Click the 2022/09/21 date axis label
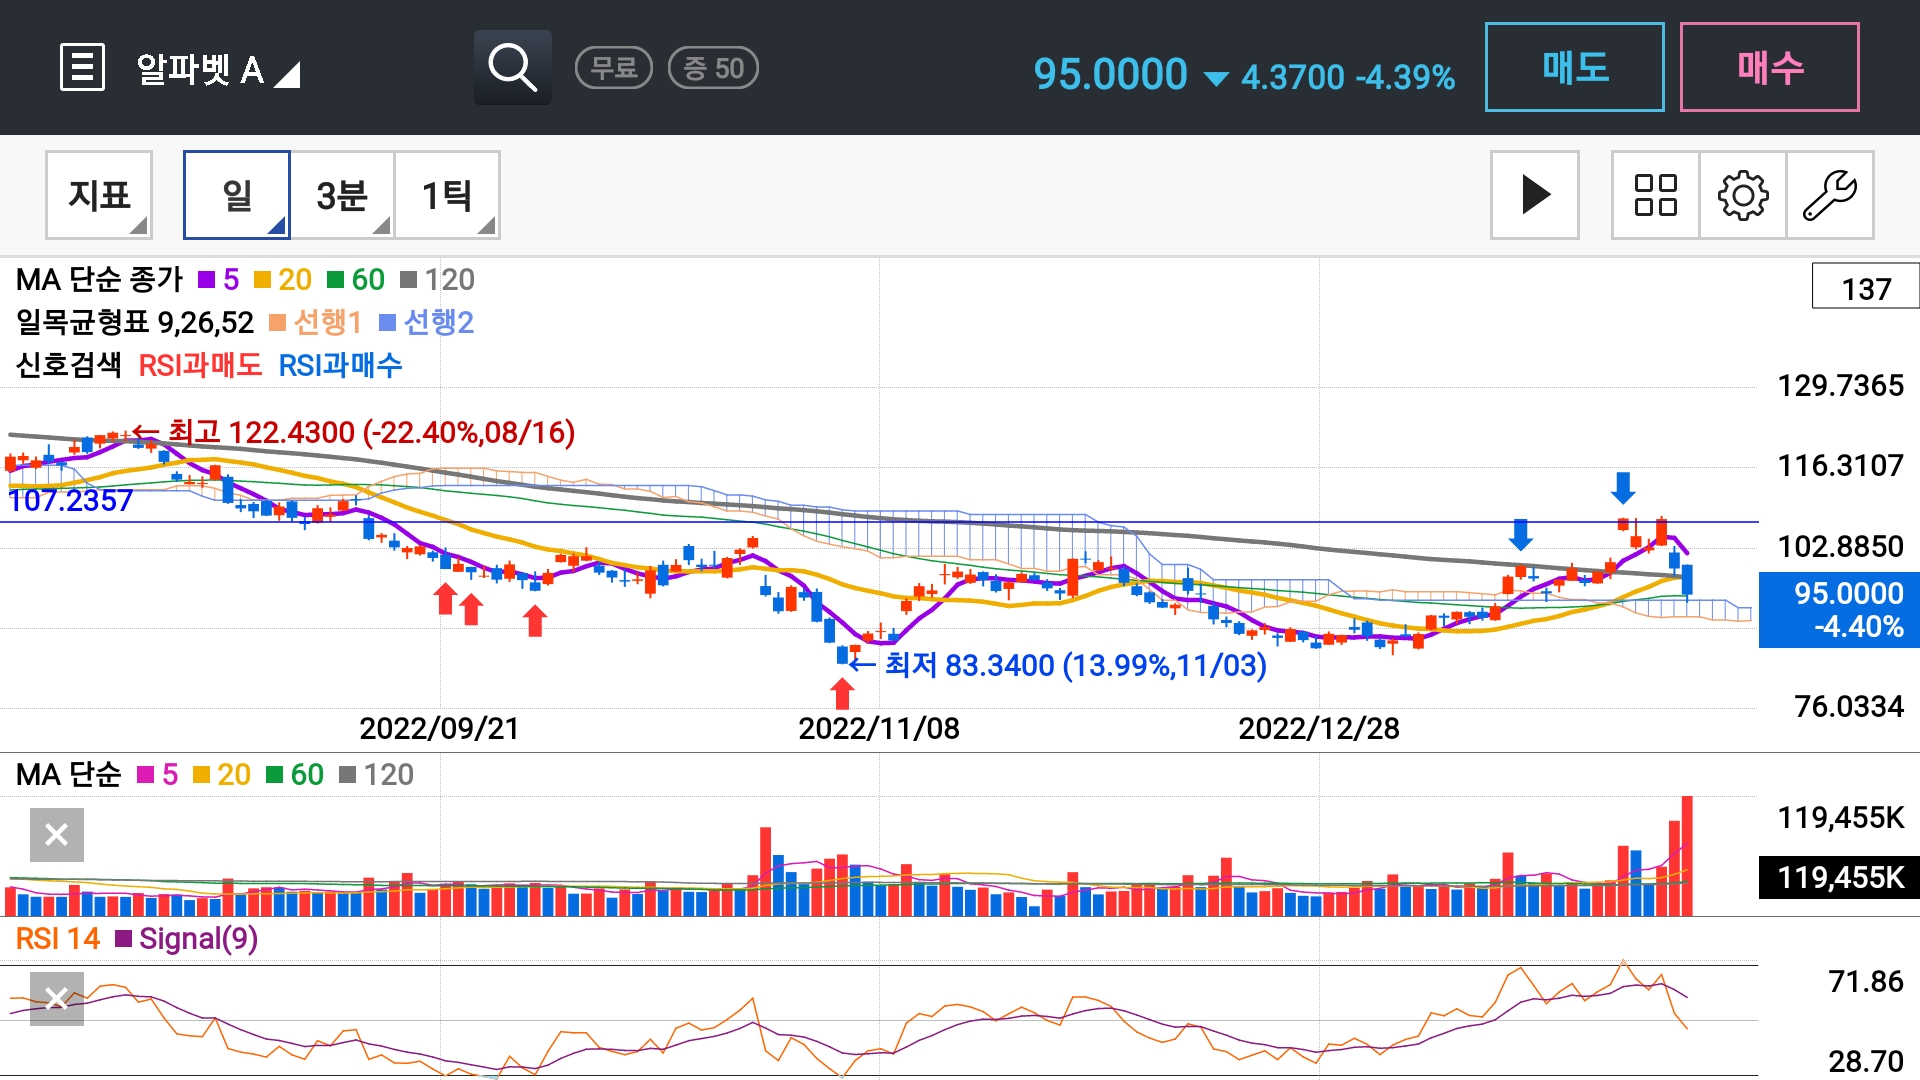Viewport: 1920px width, 1080px height. click(x=439, y=728)
